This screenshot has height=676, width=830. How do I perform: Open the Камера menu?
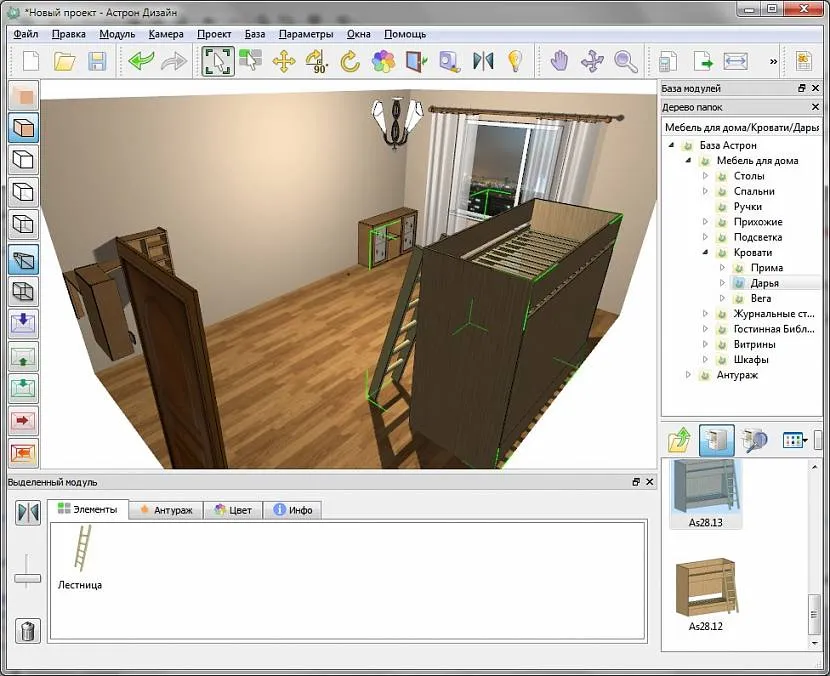click(x=166, y=33)
